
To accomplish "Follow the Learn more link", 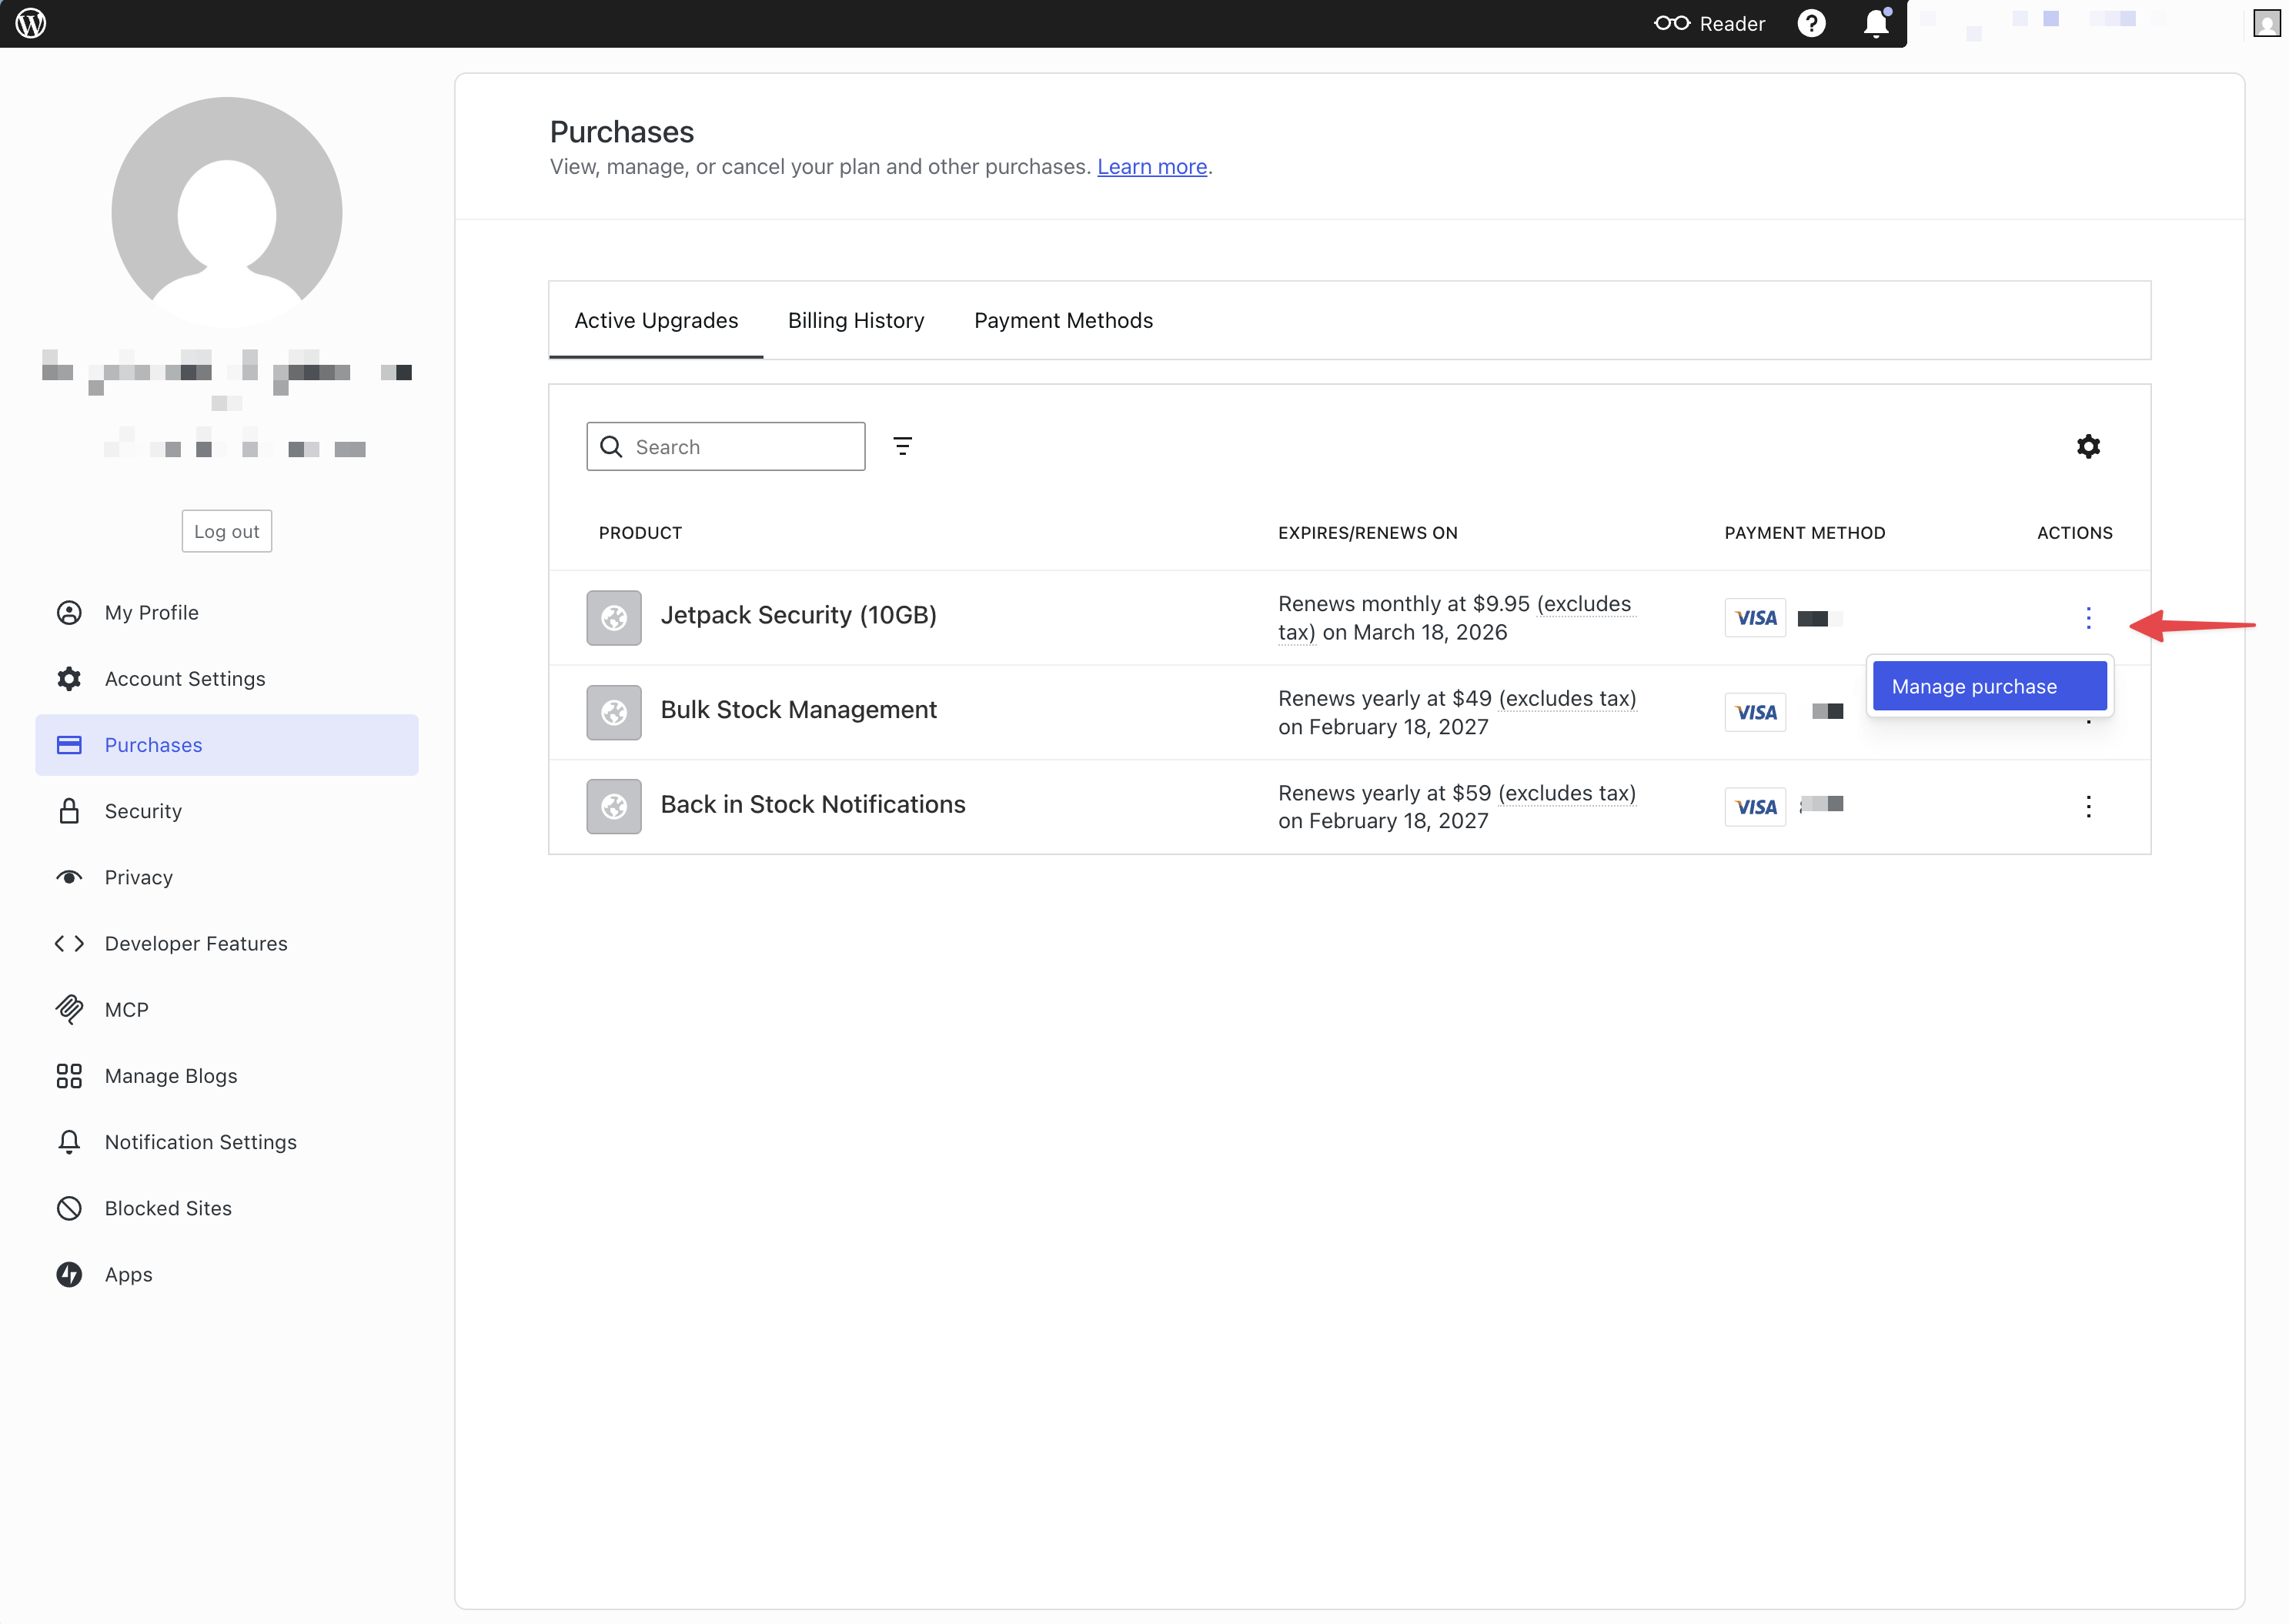I will (1151, 167).
